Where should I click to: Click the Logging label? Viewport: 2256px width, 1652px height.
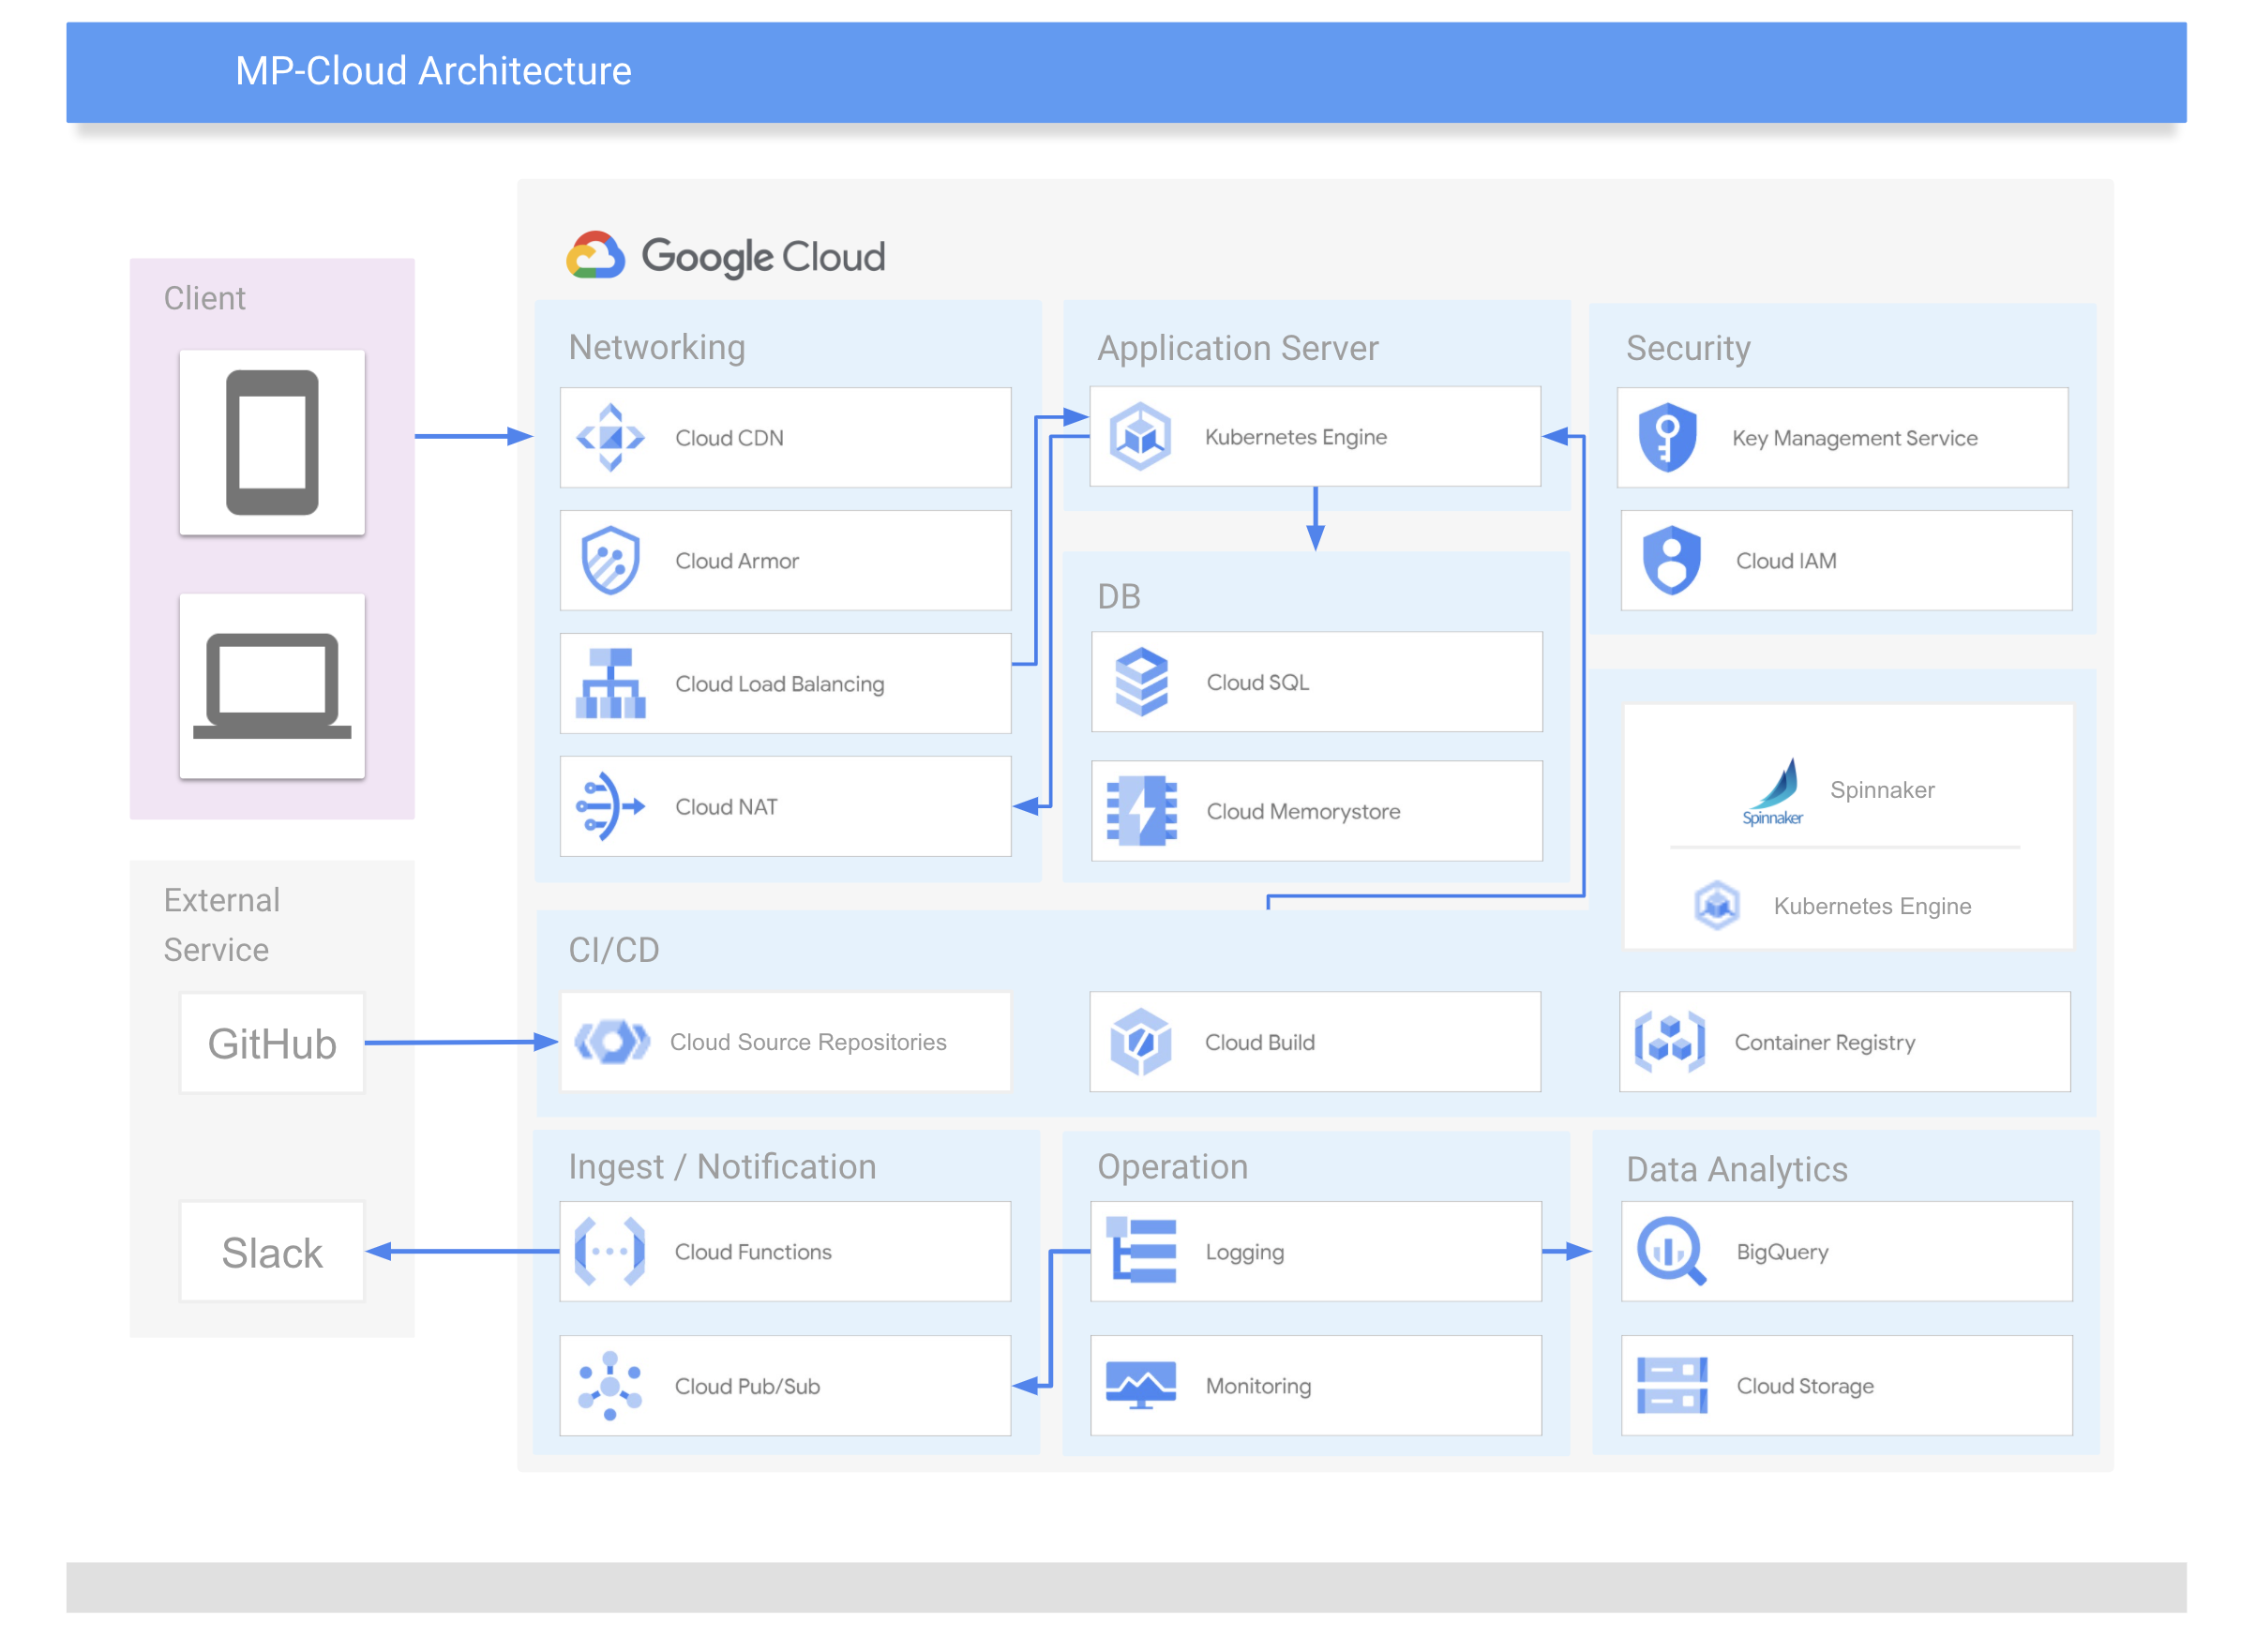coord(1244,1252)
